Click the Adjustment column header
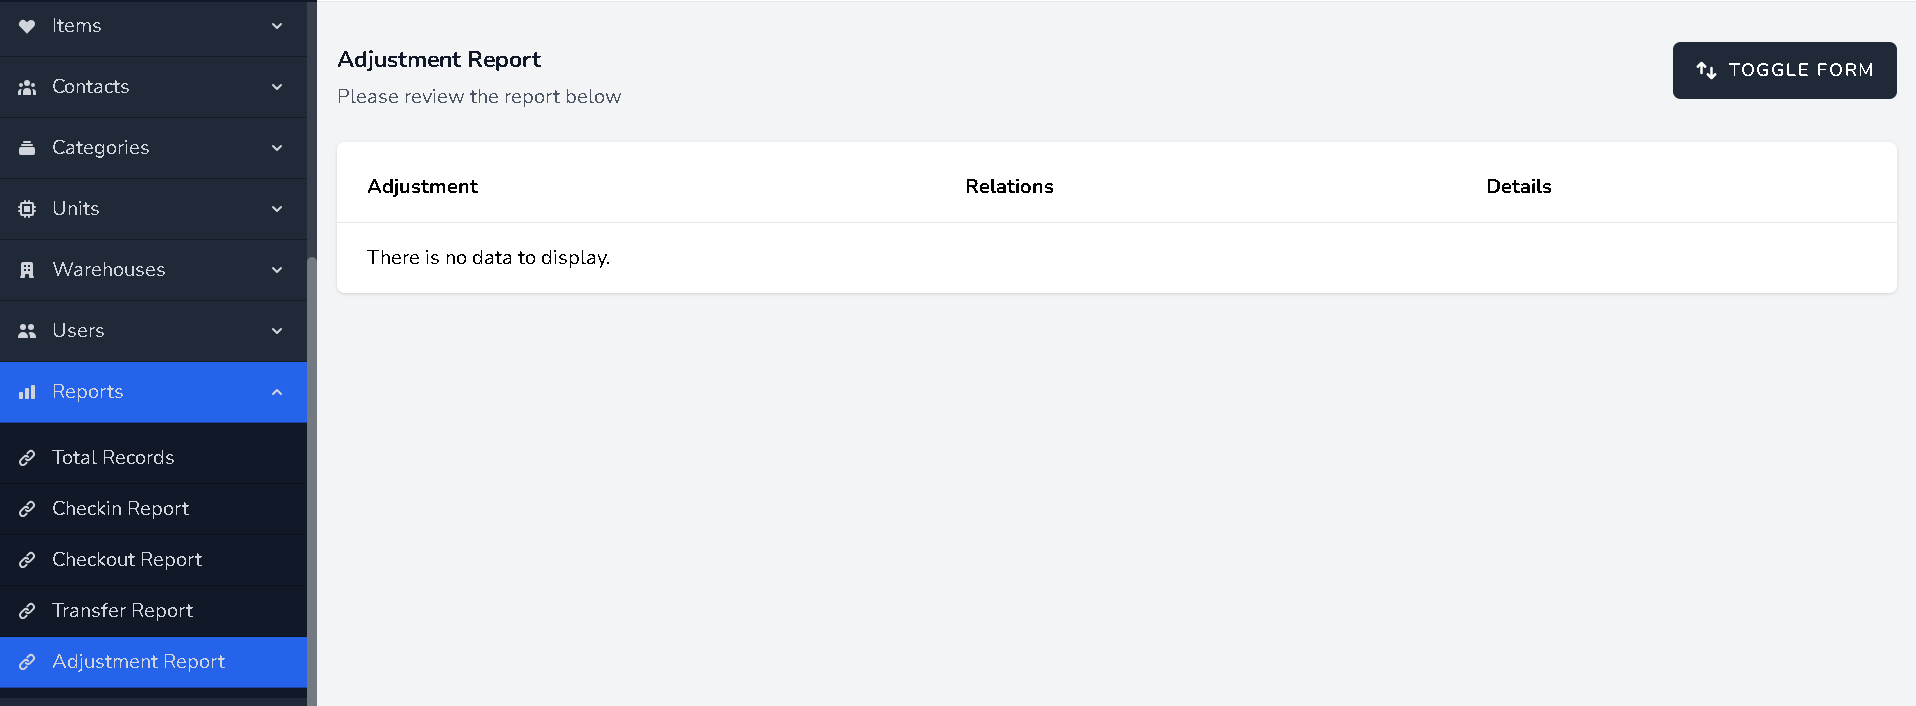The height and width of the screenshot is (706, 1916). click(x=422, y=186)
